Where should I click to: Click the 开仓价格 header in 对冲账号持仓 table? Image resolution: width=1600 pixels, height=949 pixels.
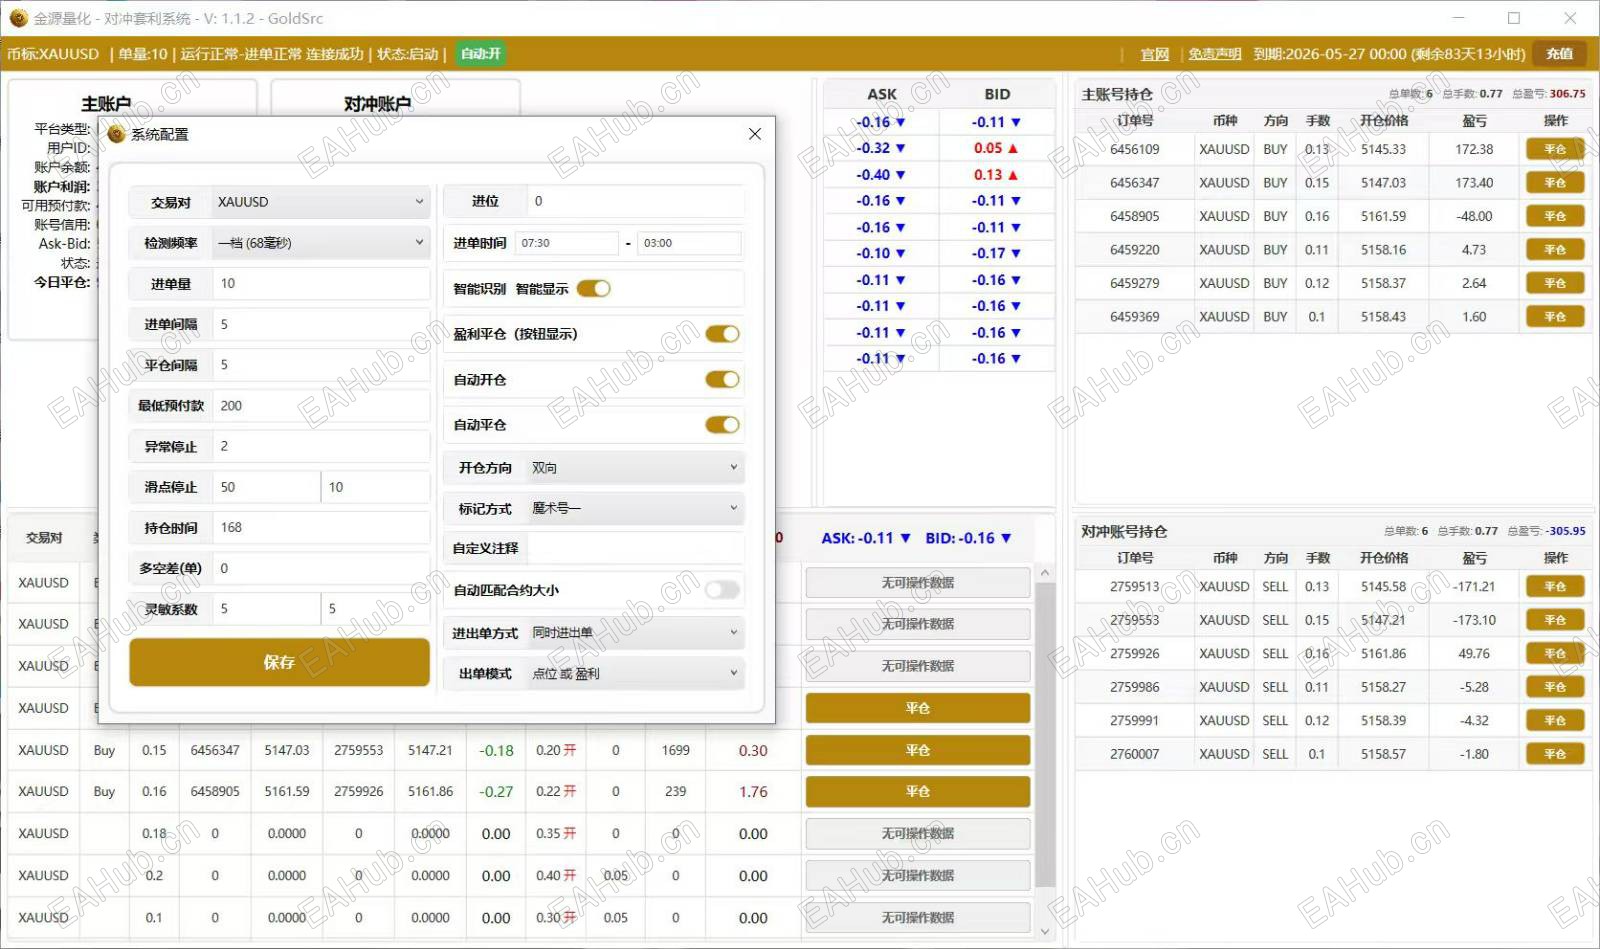click(x=1384, y=558)
